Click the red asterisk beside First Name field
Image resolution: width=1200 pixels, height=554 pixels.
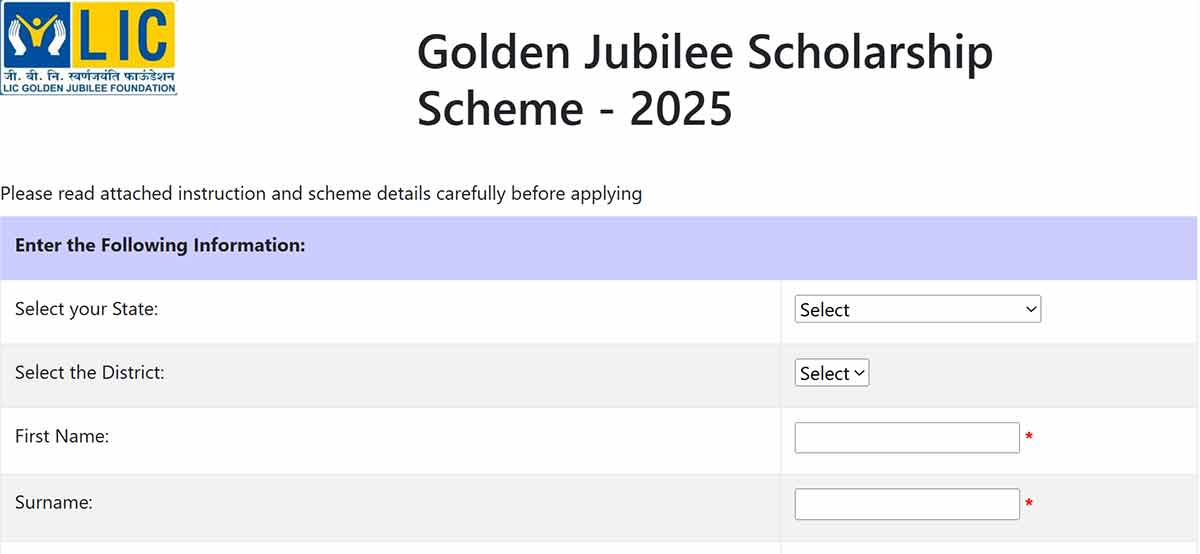pyautogui.click(x=1029, y=438)
